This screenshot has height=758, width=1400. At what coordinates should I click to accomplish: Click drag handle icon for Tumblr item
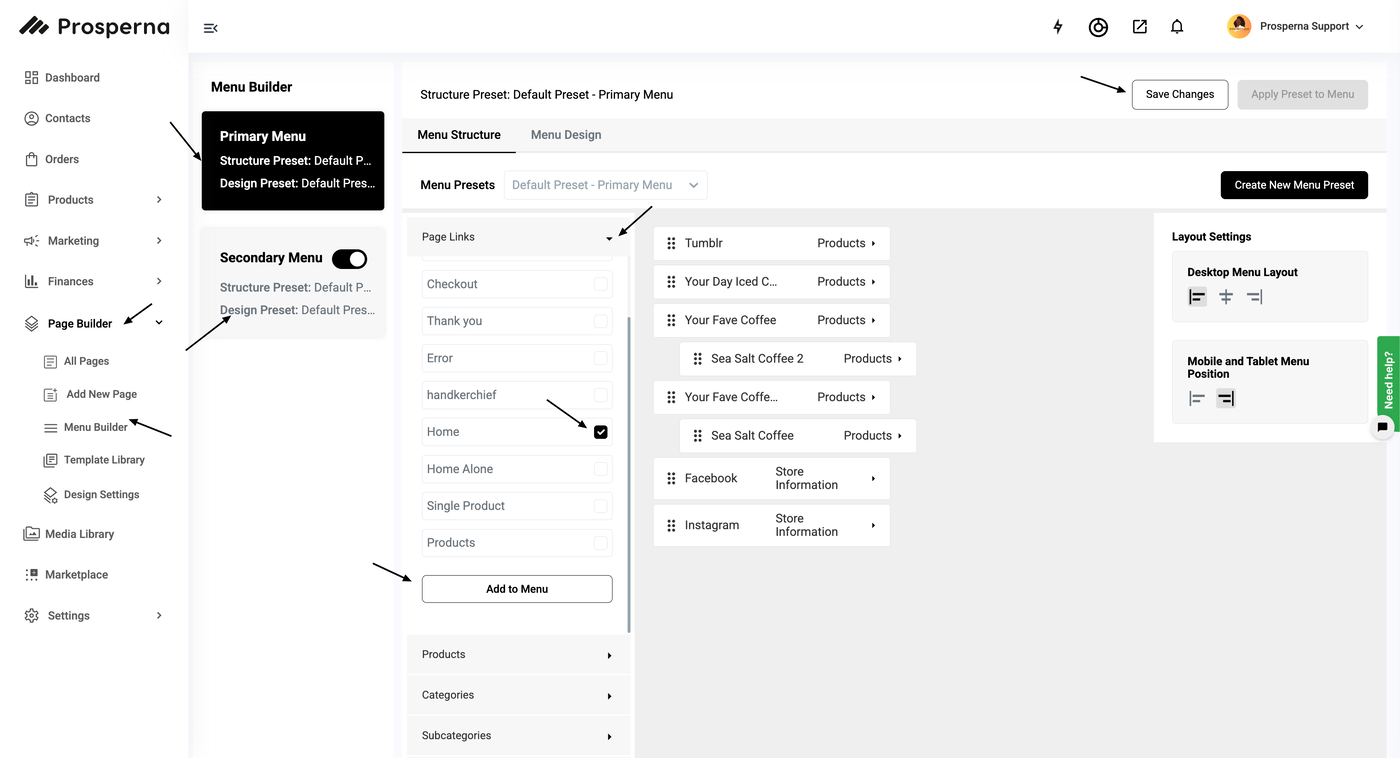click(x=671, y=243)
